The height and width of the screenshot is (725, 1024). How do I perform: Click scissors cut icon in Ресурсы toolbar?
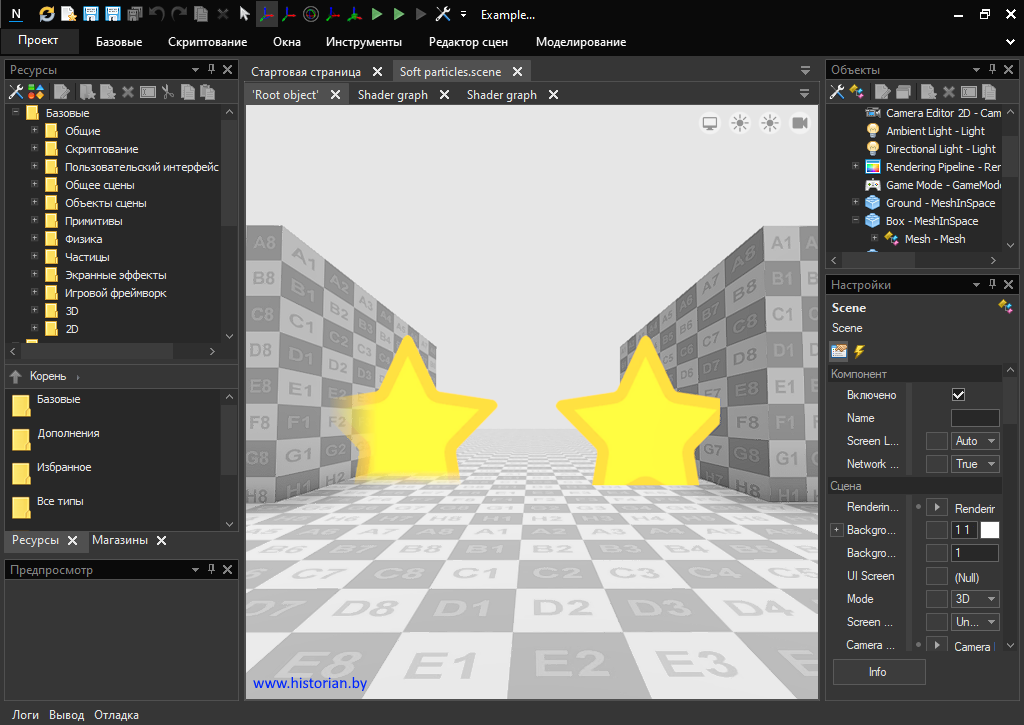coord(168,92)
